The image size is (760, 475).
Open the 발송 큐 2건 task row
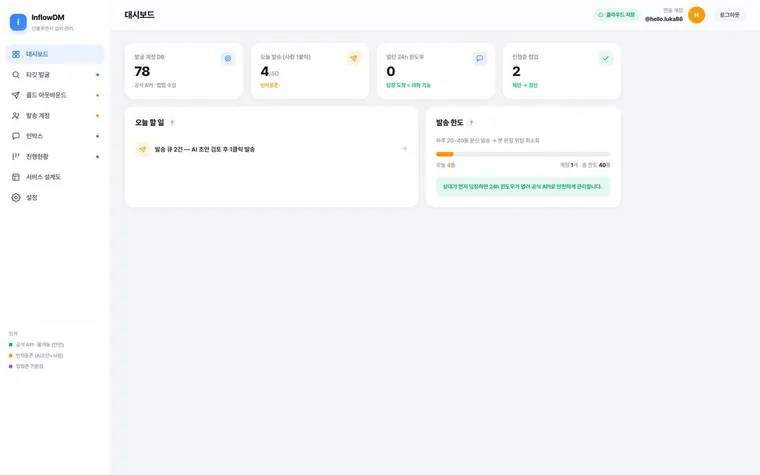pos(271,149)
